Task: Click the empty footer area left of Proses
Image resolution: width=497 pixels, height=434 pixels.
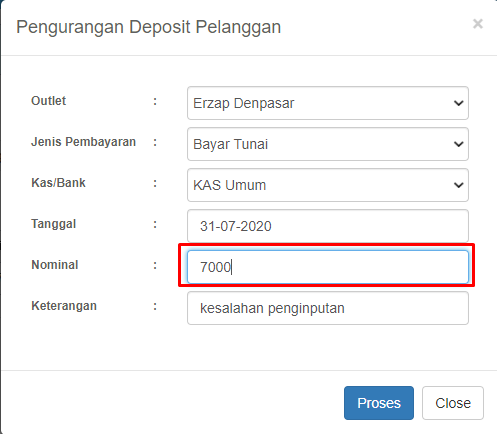Action: pyautogui.click(x=172, y=403)
